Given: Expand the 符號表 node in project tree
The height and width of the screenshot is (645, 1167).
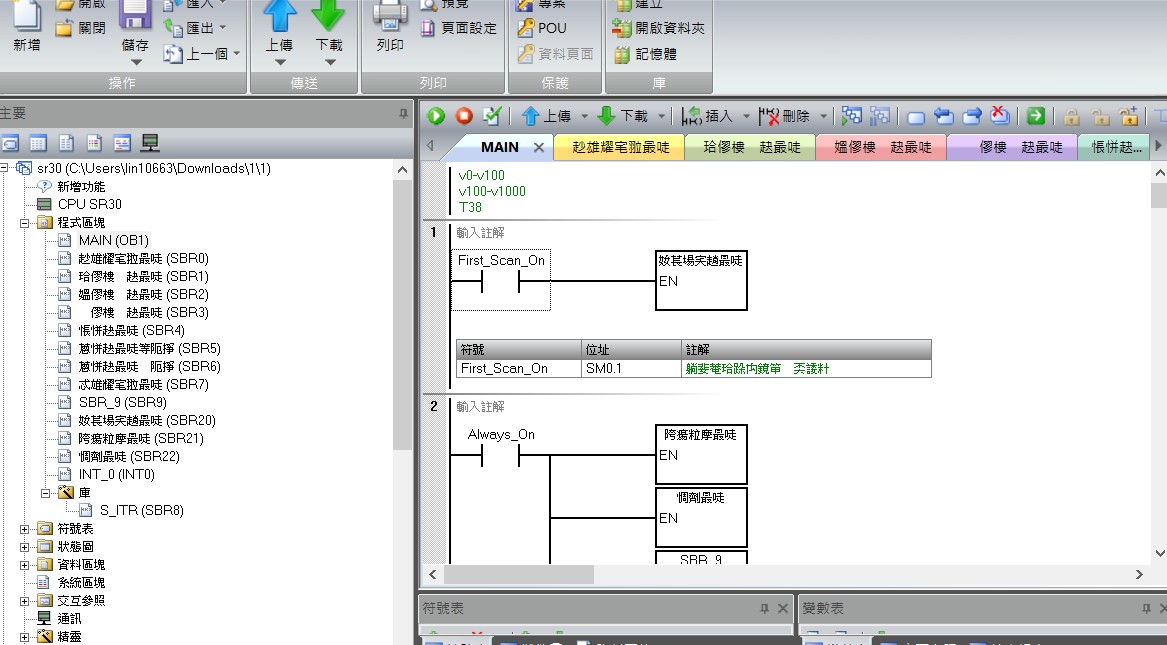Looking at the screenshot, I should pos(25,528).
